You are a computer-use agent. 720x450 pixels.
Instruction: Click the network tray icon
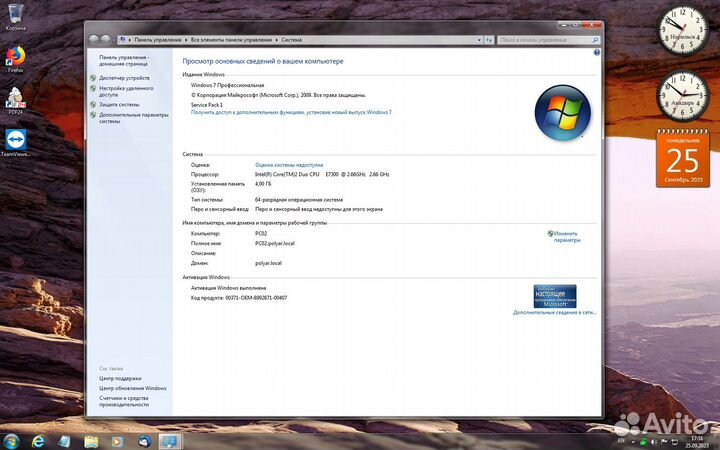pyautogui.click(x=675, y=442)
